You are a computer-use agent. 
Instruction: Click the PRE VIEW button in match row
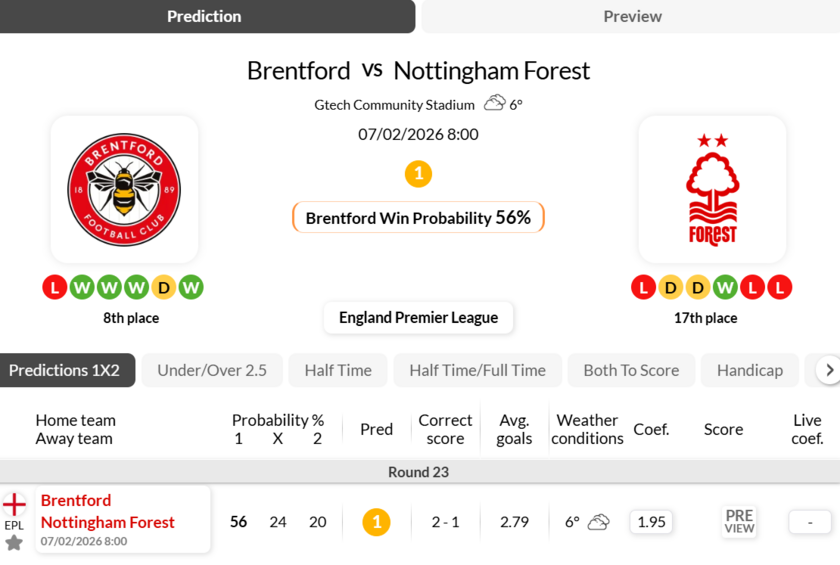[x=739, y=522]
